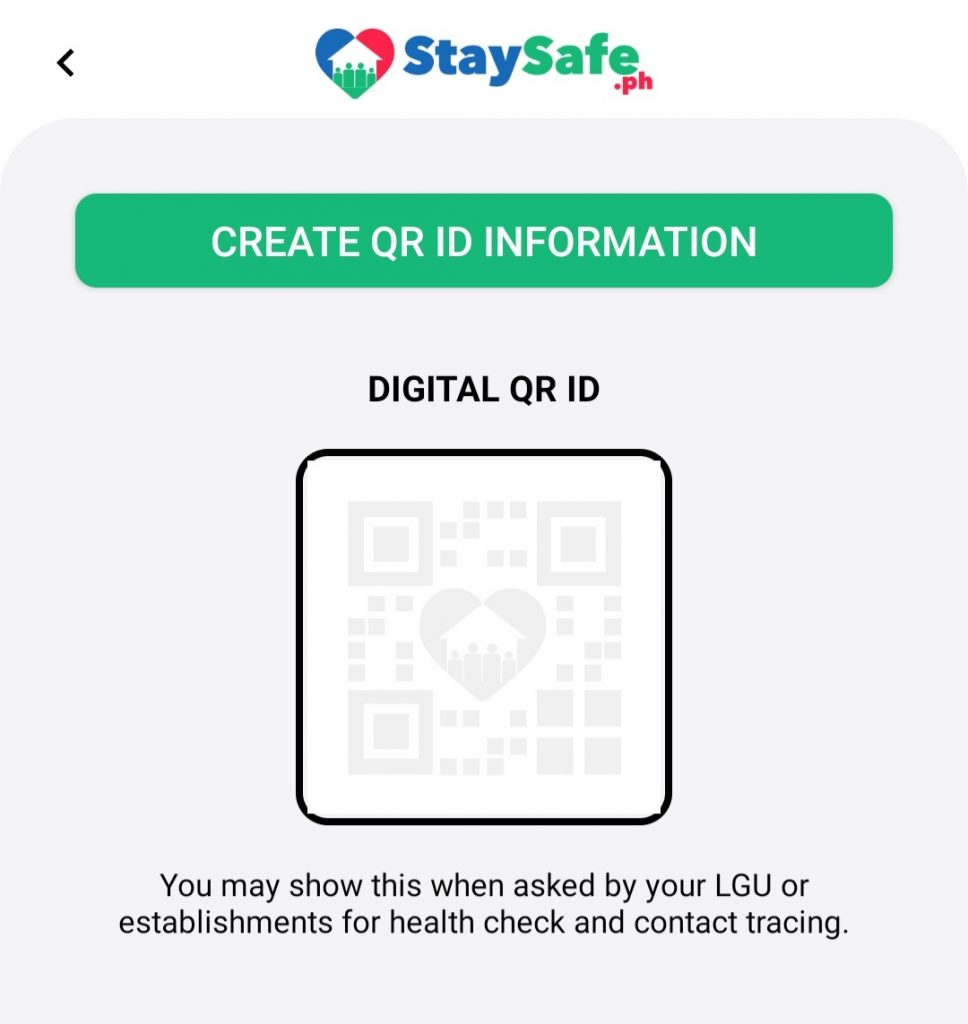
Task: Click the green "Safe" logo word
Action: point(580,56)
